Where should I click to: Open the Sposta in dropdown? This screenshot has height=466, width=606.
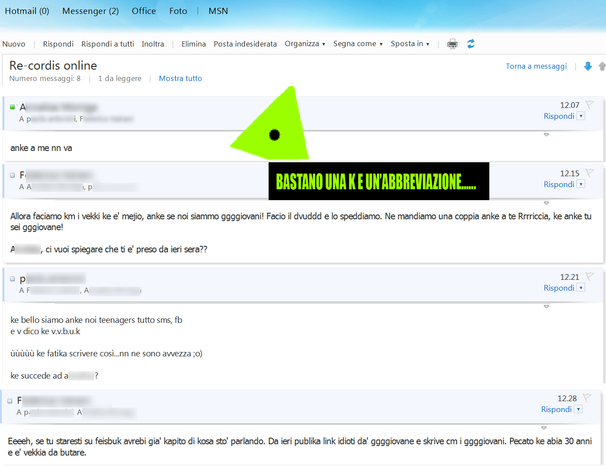pyautogui.click(x=410, y=44)
